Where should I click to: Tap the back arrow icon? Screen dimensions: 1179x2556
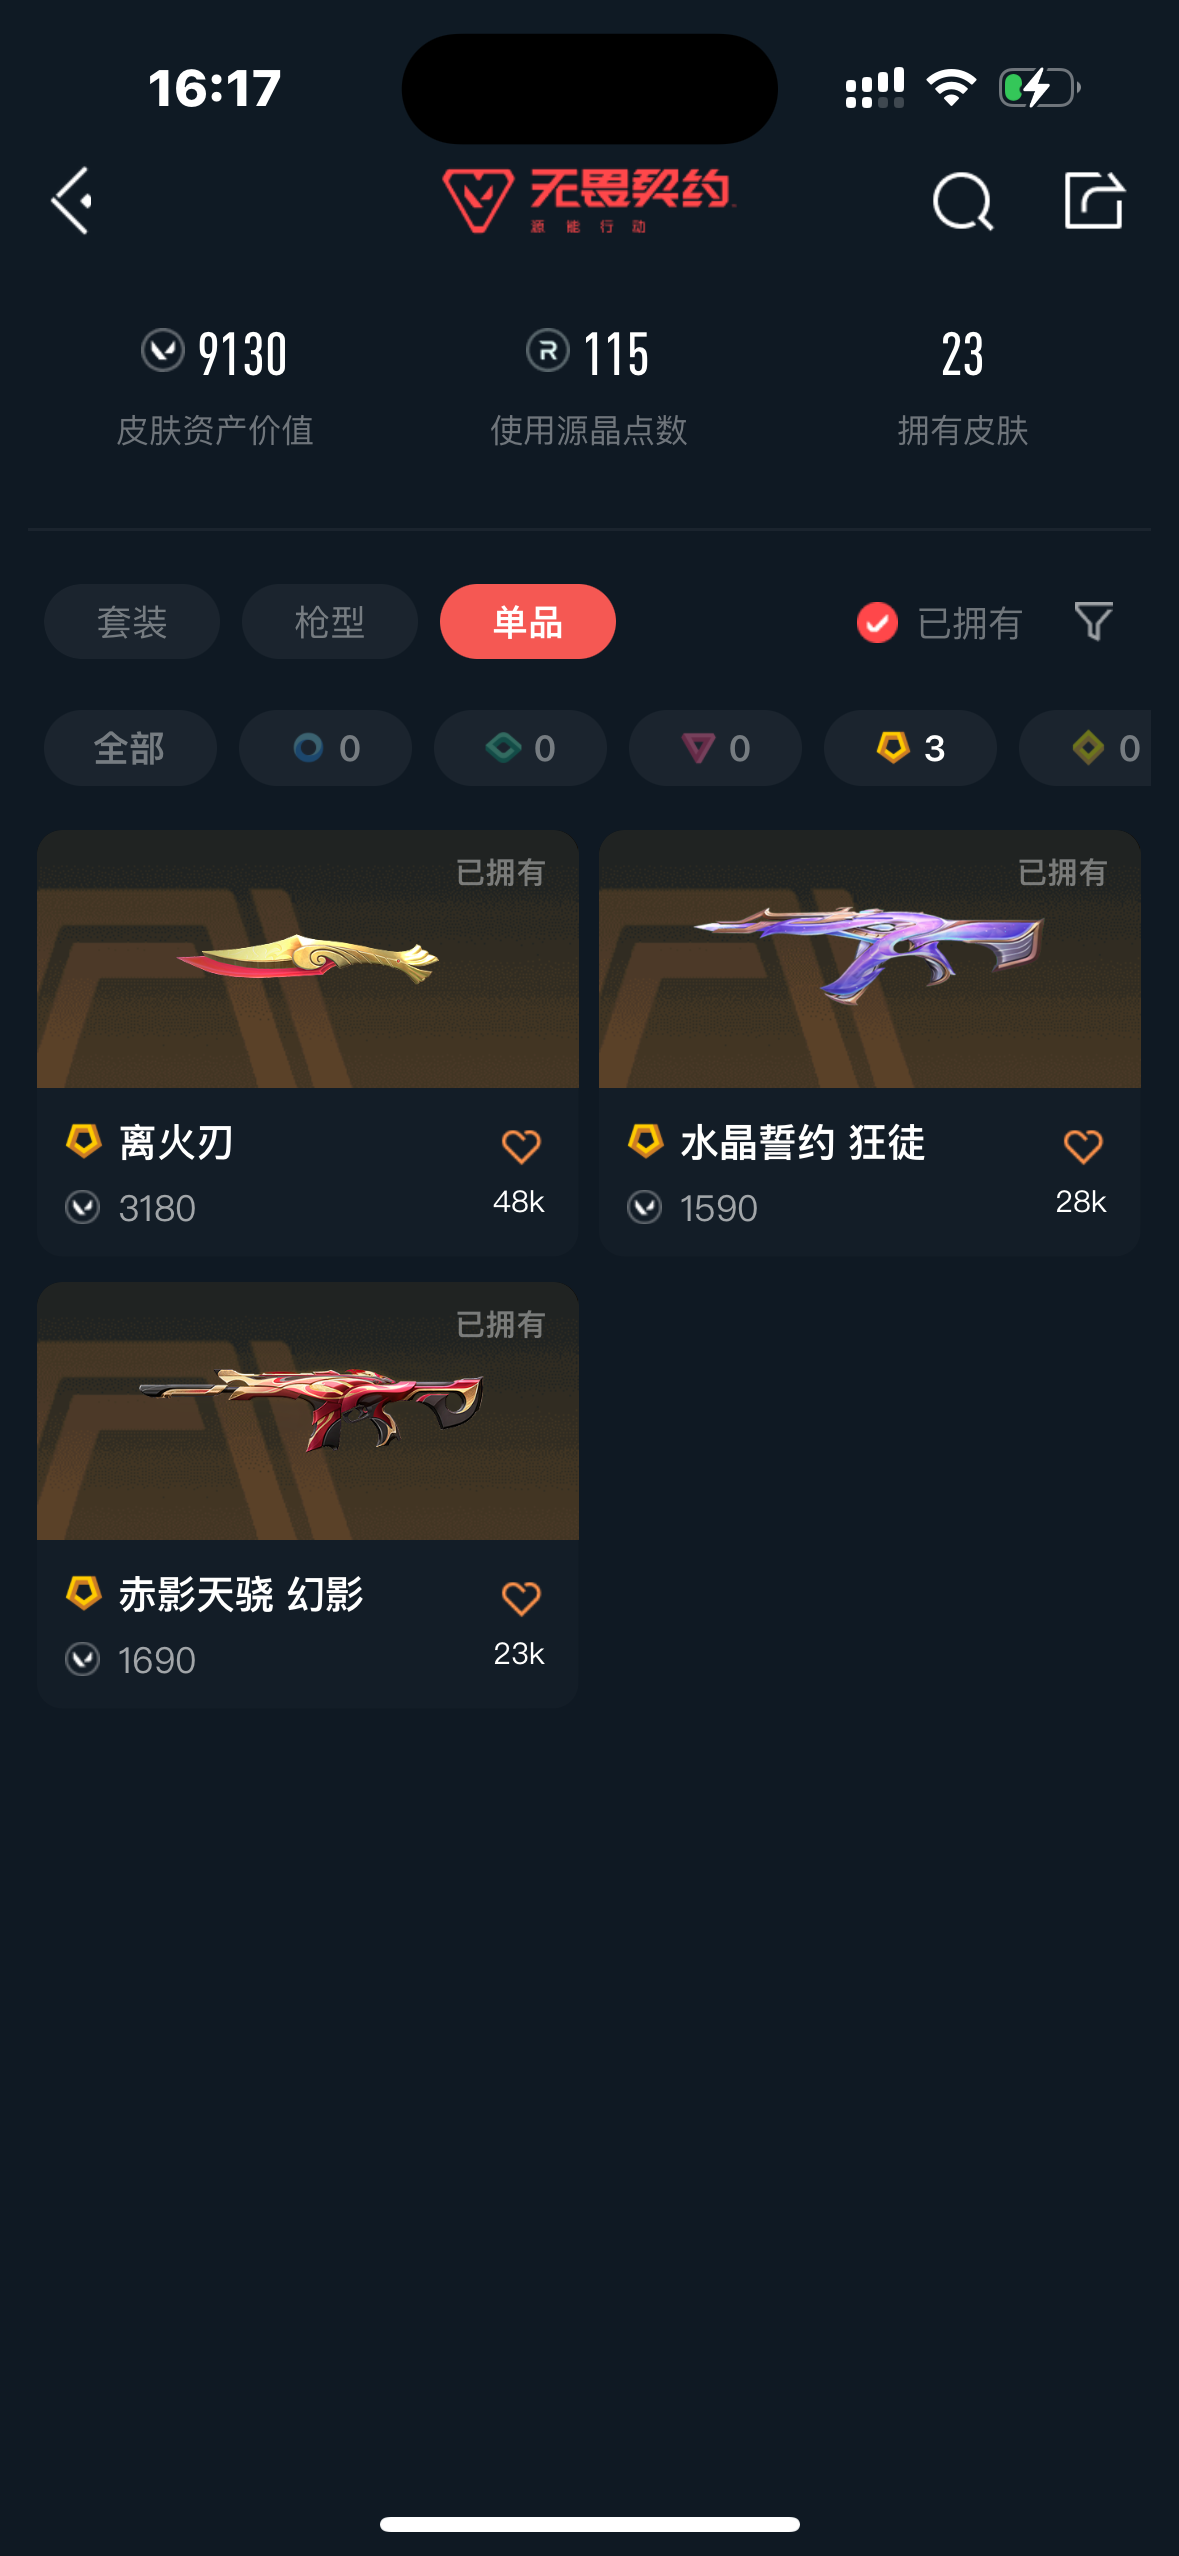point(72,201)
